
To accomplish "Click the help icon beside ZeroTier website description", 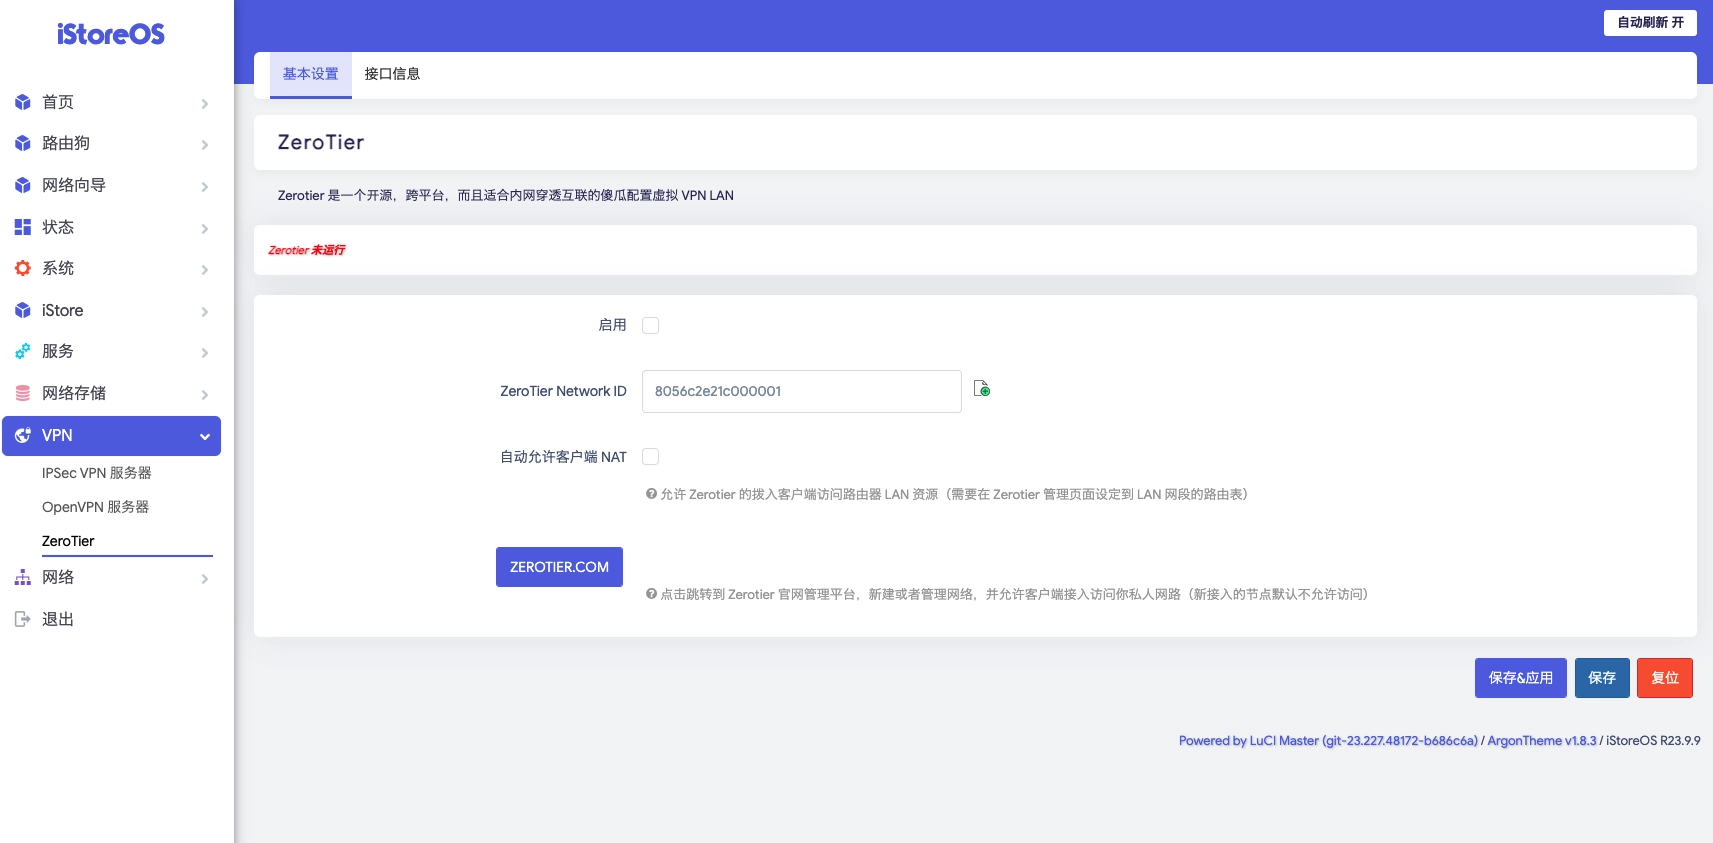I will (651, 594).
